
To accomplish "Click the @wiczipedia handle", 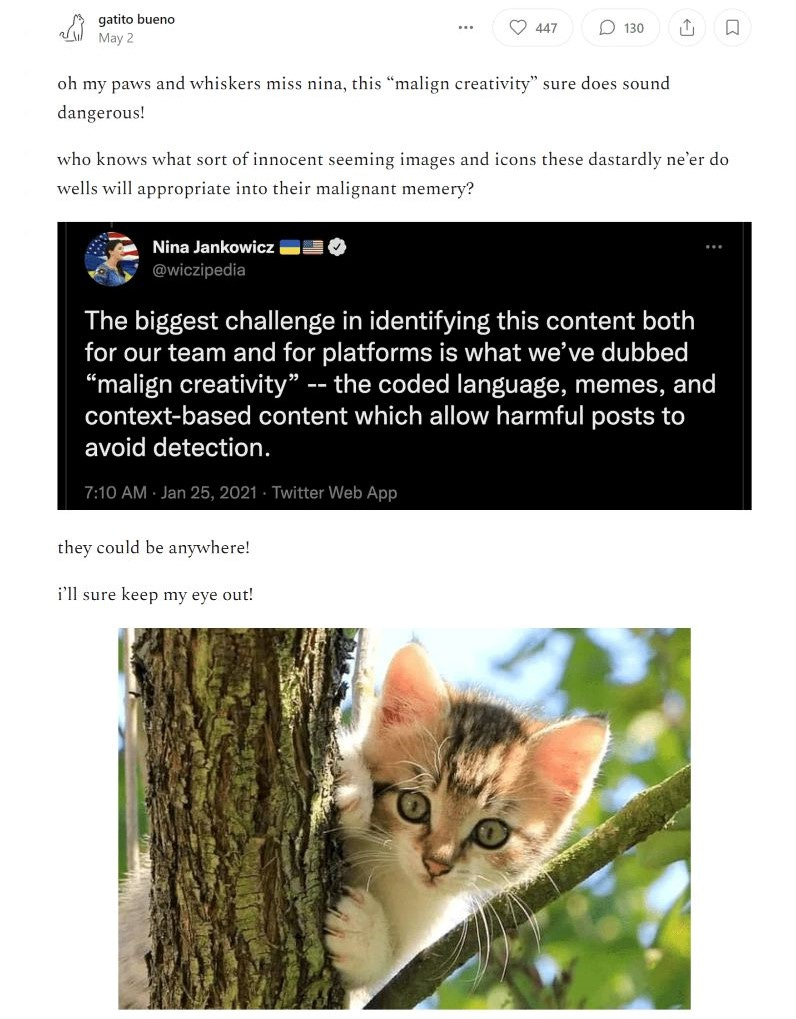I will [x=199, y=270].
